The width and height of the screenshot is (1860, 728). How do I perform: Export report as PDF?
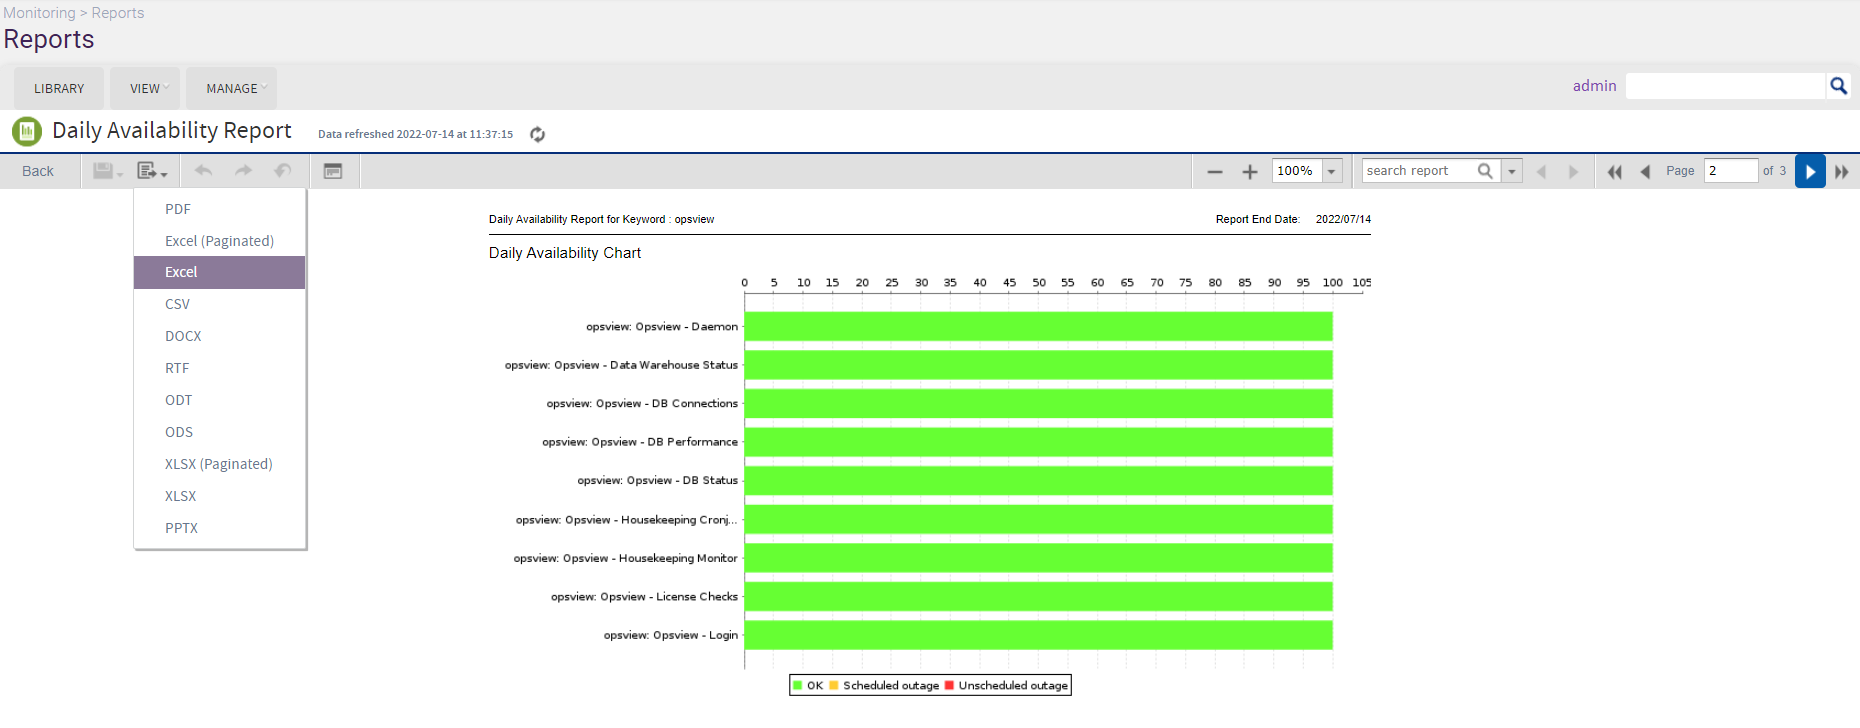(220, 209)
